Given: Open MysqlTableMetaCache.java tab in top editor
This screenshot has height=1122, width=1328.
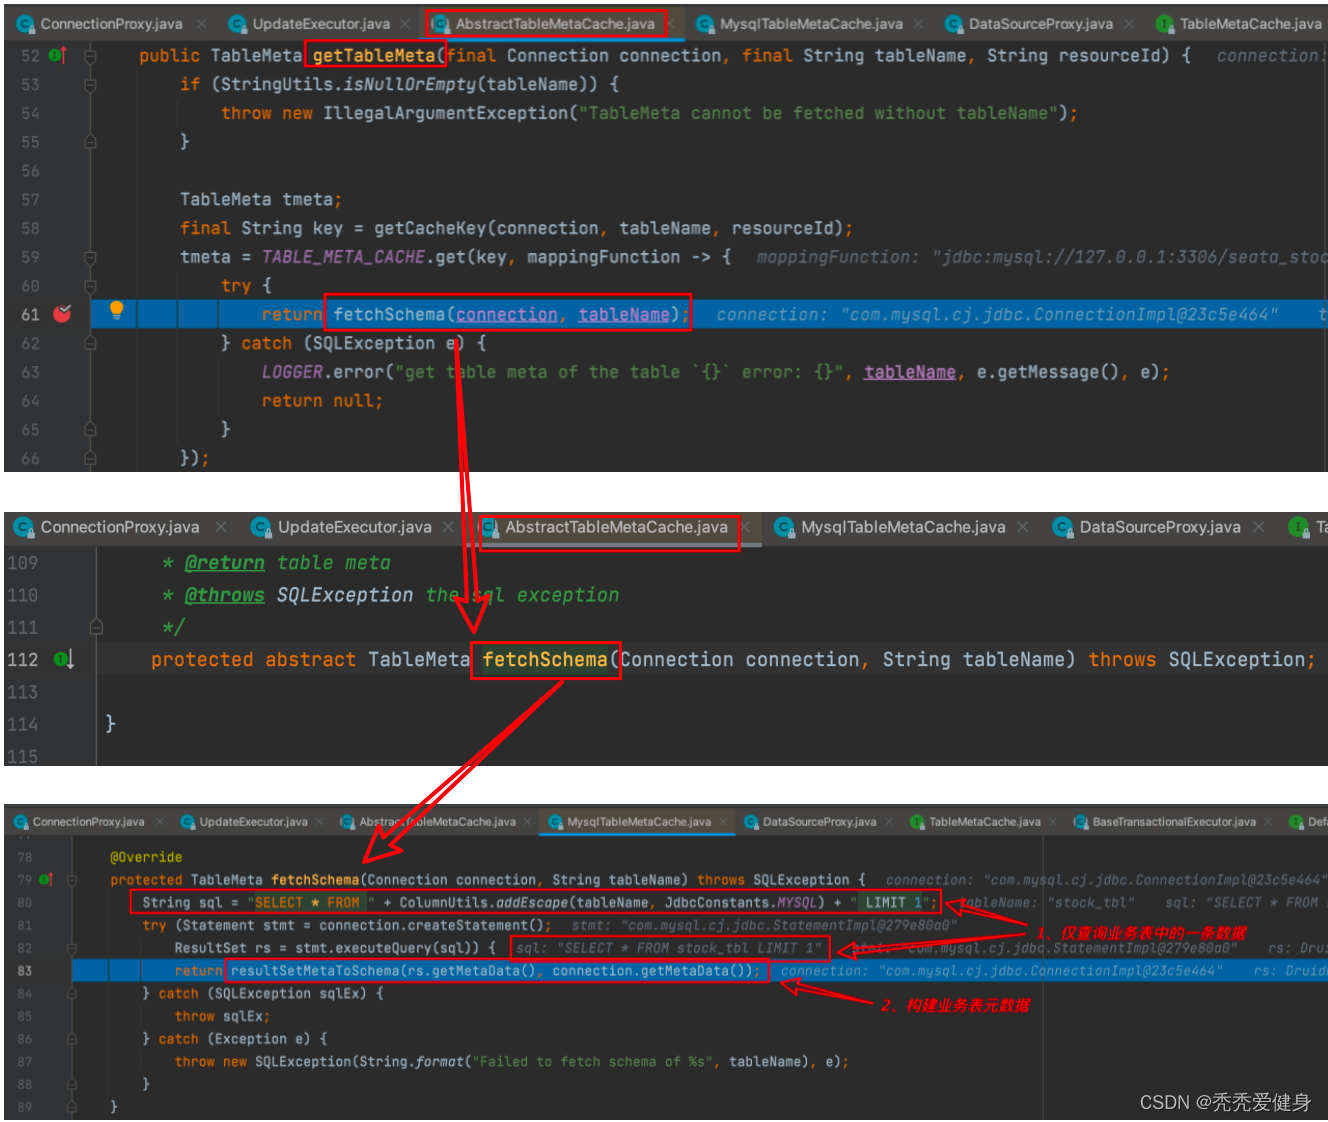Looking at the screenshot, I should coord(811,23).
